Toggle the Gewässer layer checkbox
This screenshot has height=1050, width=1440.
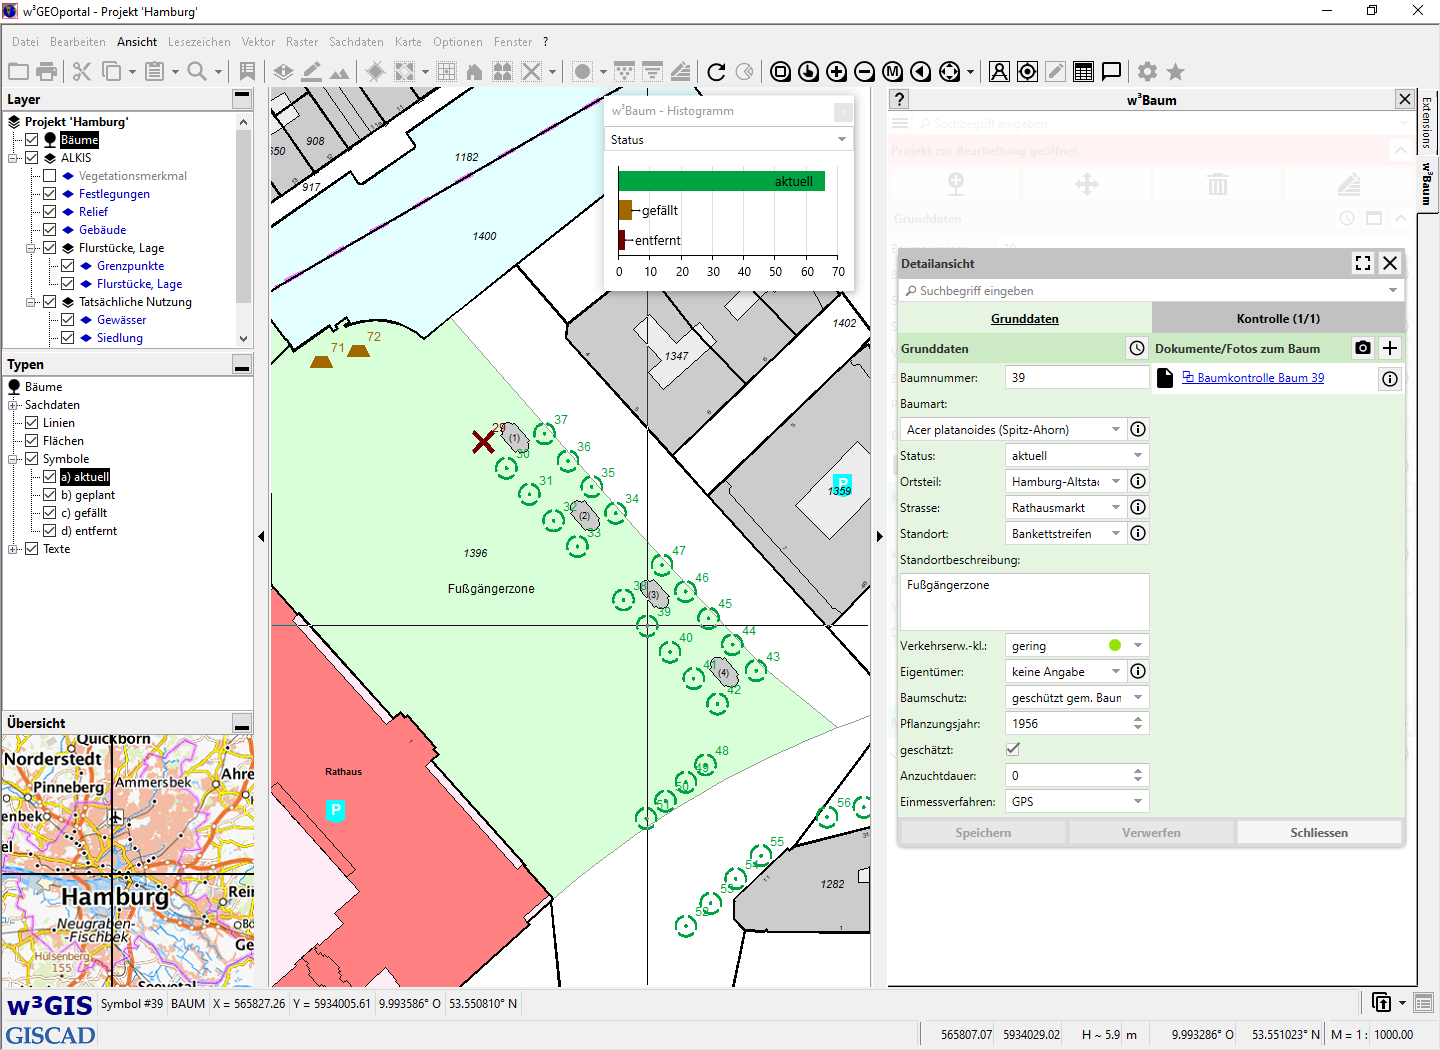(x=67, y=320)
